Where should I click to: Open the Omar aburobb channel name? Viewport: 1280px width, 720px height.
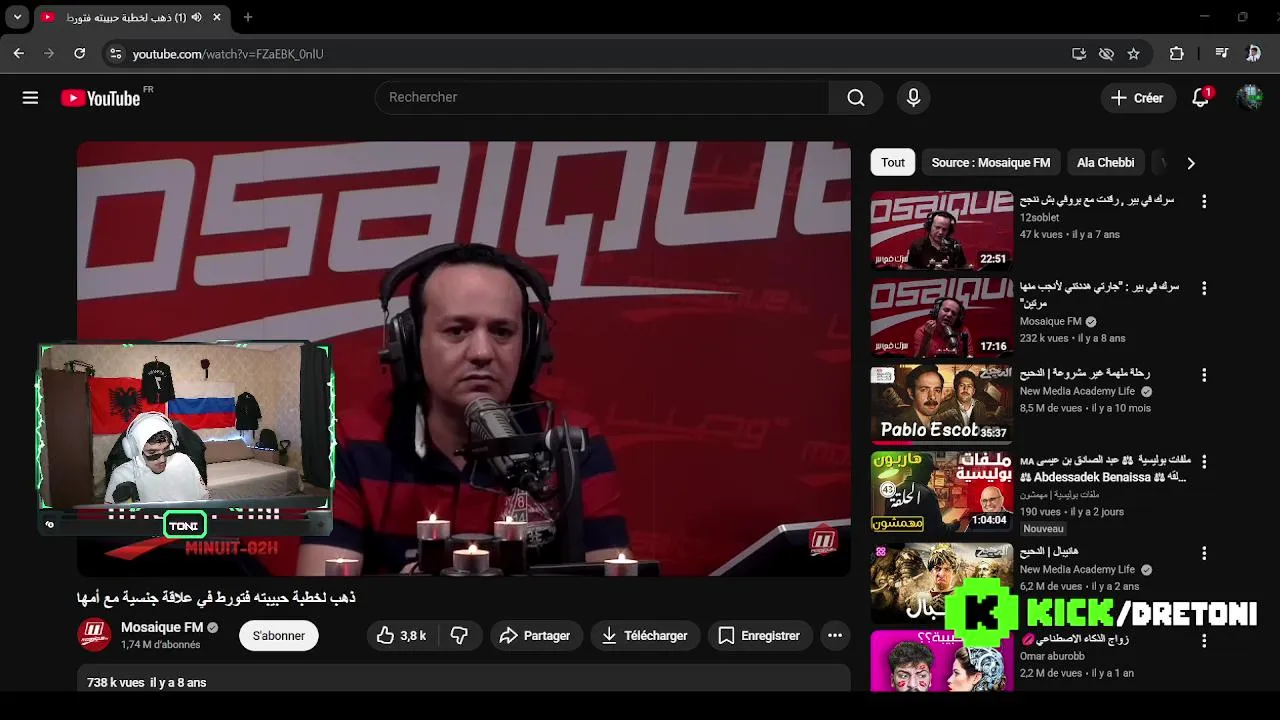coord(1052,656)
